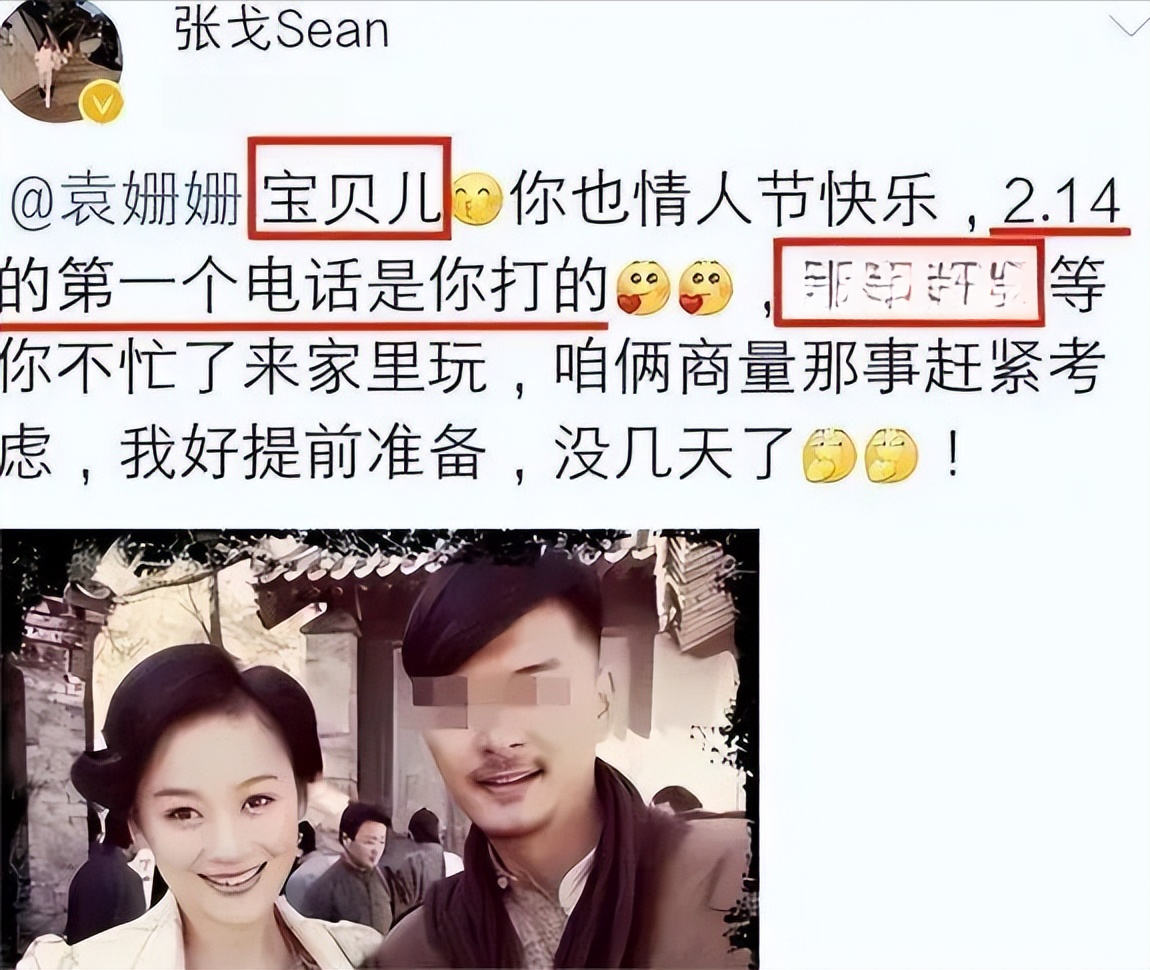Open the profile avatar of 张戈Sean
Image resolution: width=1150 pixels, height=970 pixels.
coord(62,57)
